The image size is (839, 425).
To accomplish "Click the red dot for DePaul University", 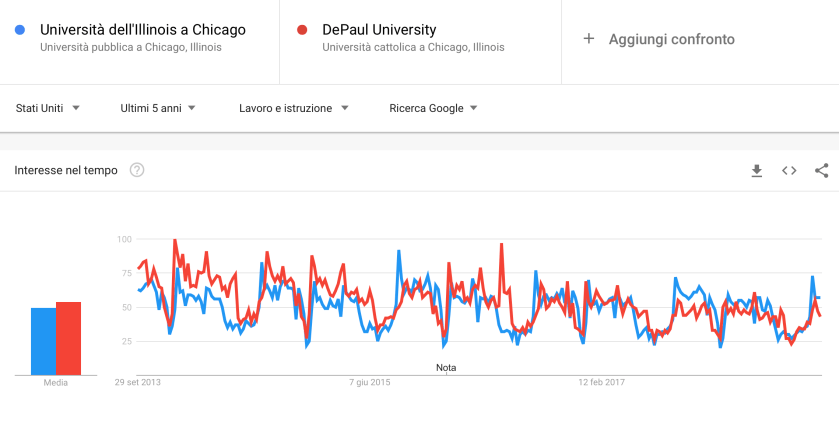I will point(302,30).
